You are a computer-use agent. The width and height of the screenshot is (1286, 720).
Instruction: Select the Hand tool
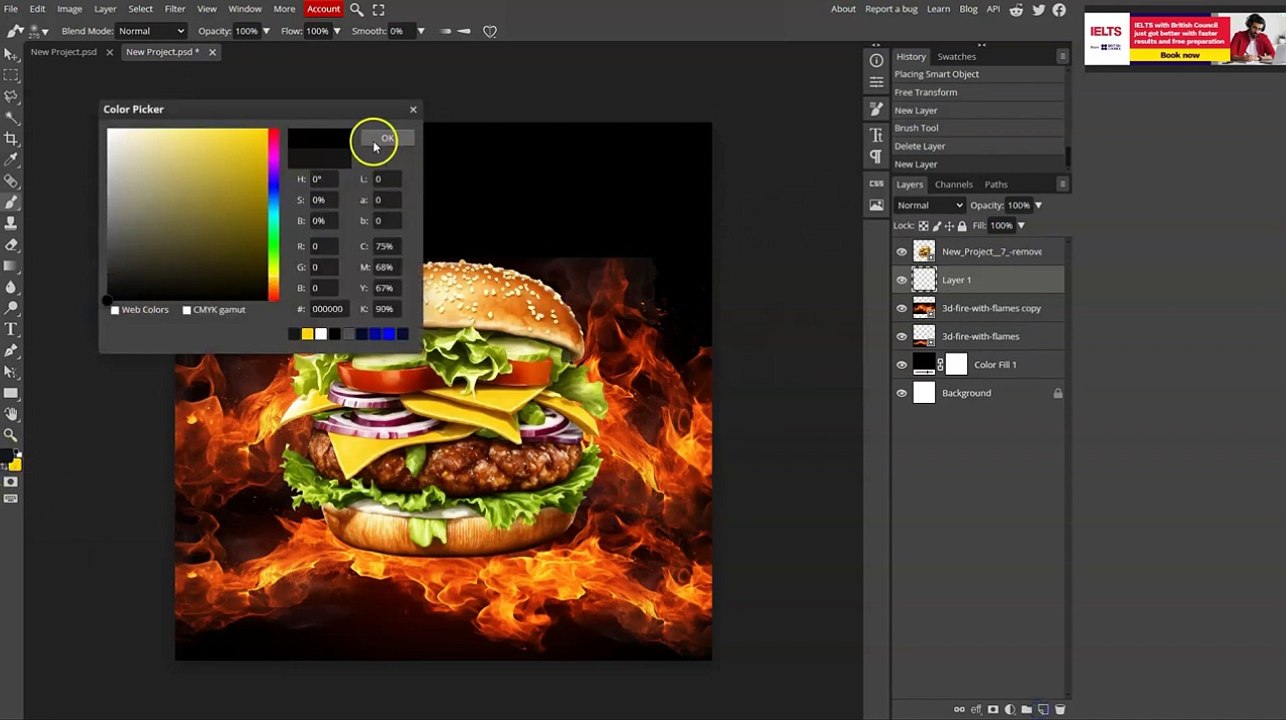11,414
